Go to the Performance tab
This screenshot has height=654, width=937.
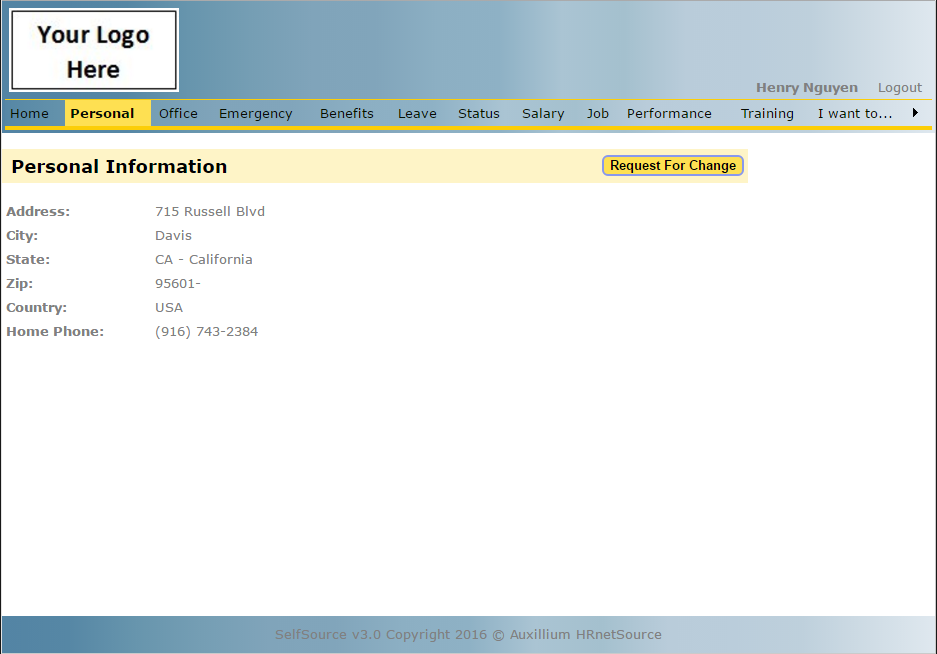669,114
